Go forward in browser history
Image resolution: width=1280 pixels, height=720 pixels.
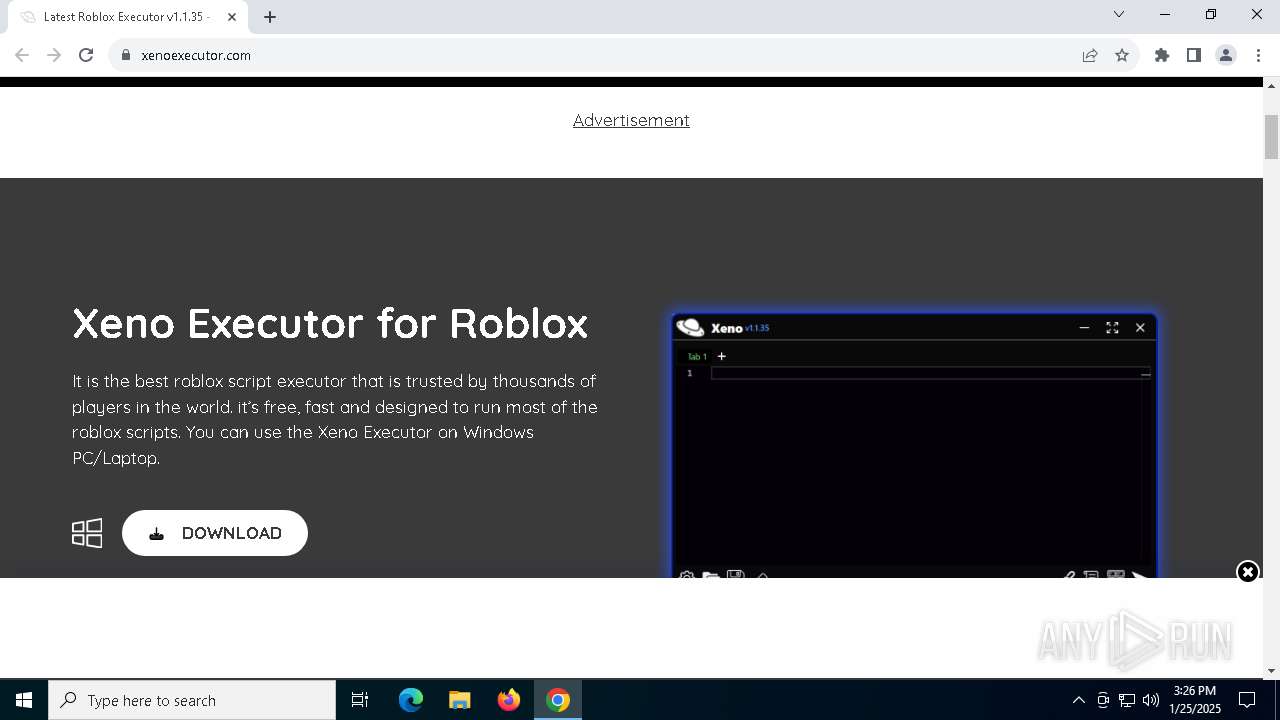(54, 56)
